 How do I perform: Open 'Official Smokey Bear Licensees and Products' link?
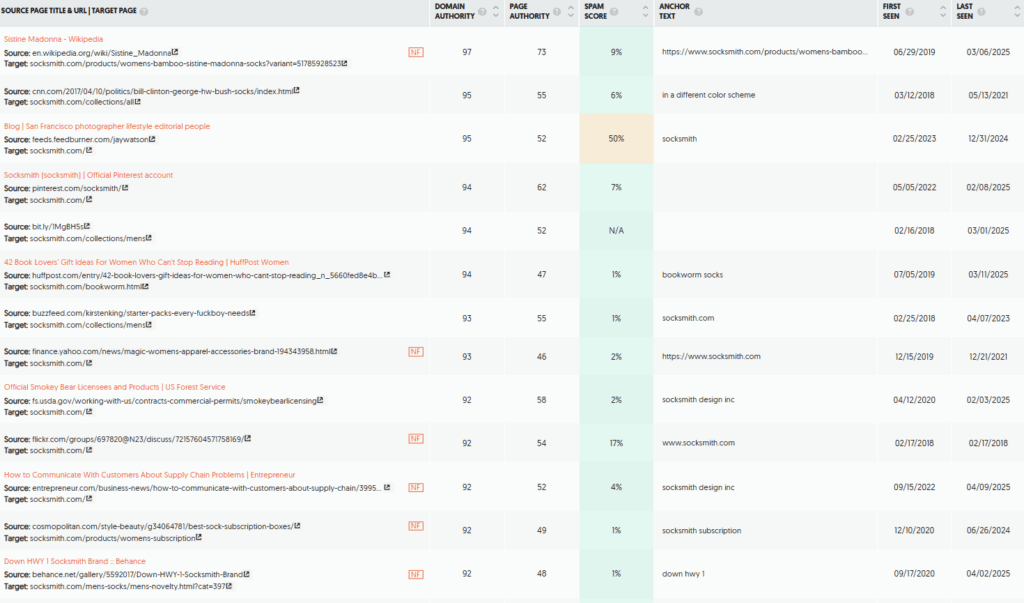pyautogui.click(x=115, y=387)
